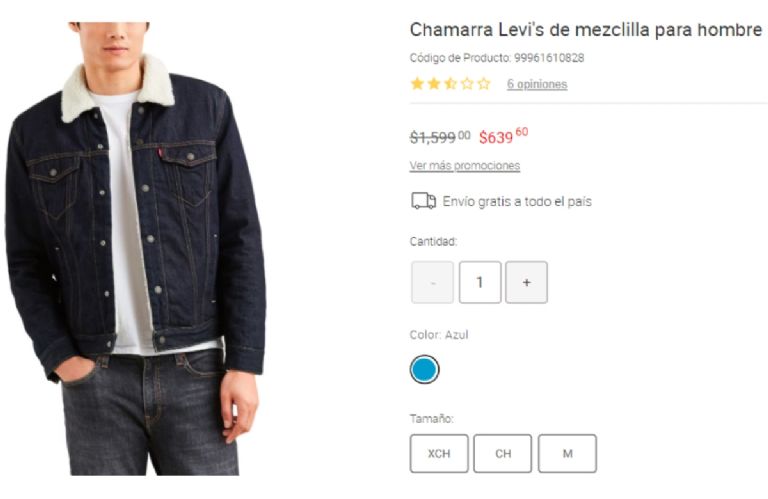The width and height of the screenshot is (768, 499).
Task: Click the quantity input field
Action: [x=480, y=282]
